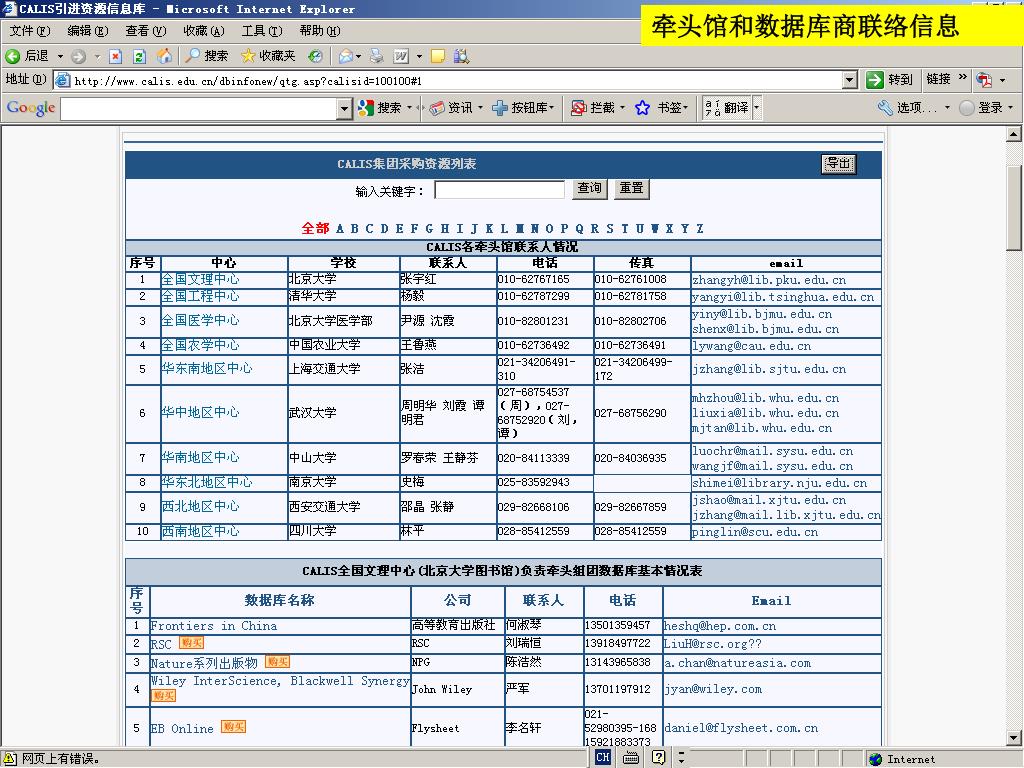Open Google toolbar 选项 wrench icon
This screenshot has width=1024, height=768.
[x=886, y=108]
